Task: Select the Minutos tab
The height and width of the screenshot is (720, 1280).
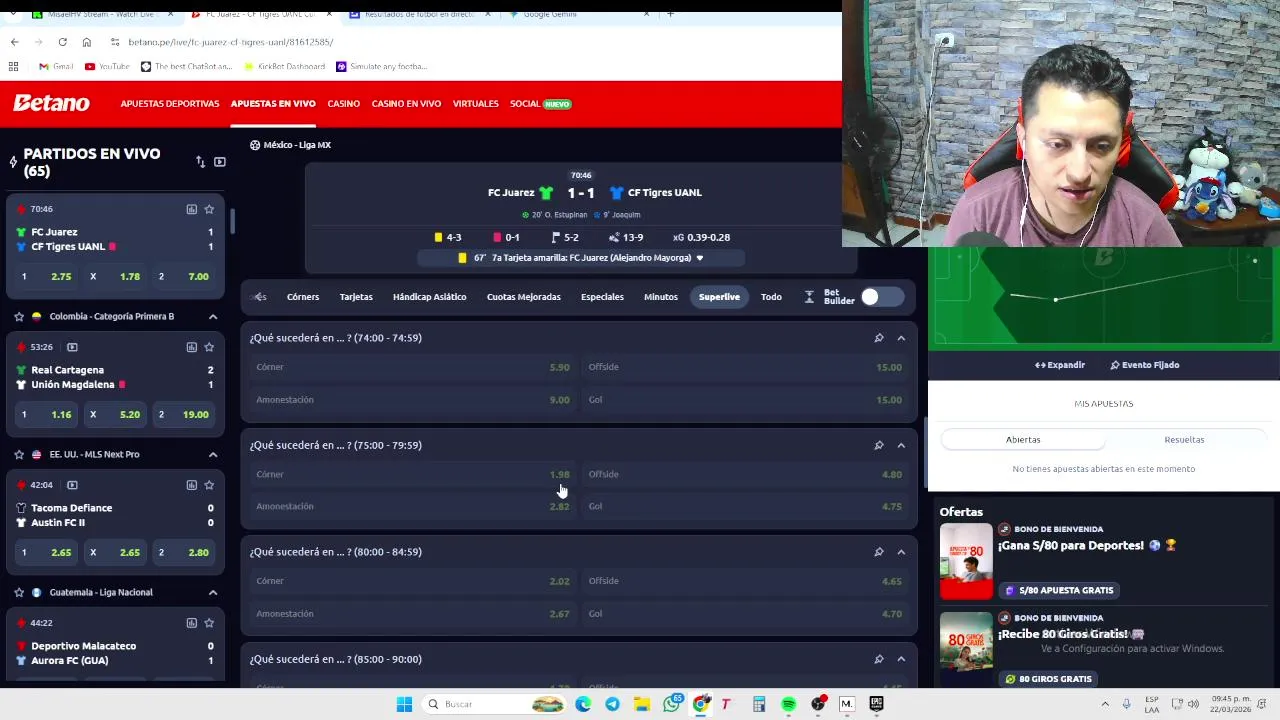Action: point(660,297)
